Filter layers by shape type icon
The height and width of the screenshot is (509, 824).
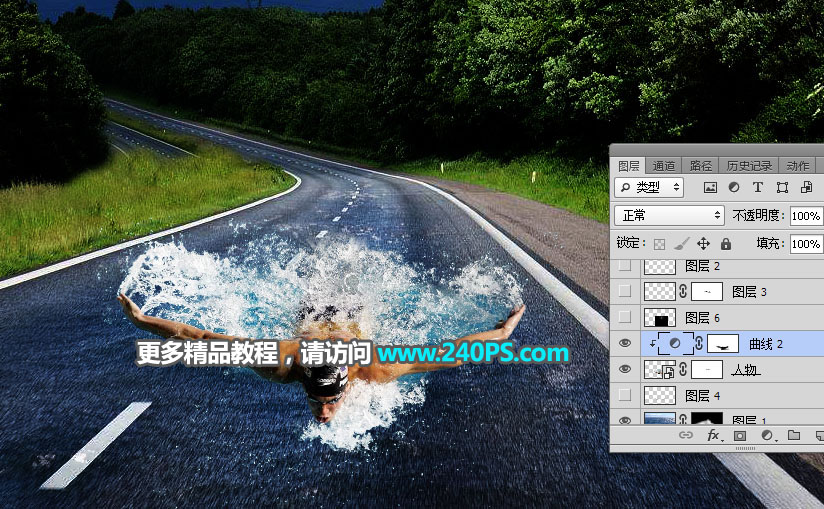782,187
